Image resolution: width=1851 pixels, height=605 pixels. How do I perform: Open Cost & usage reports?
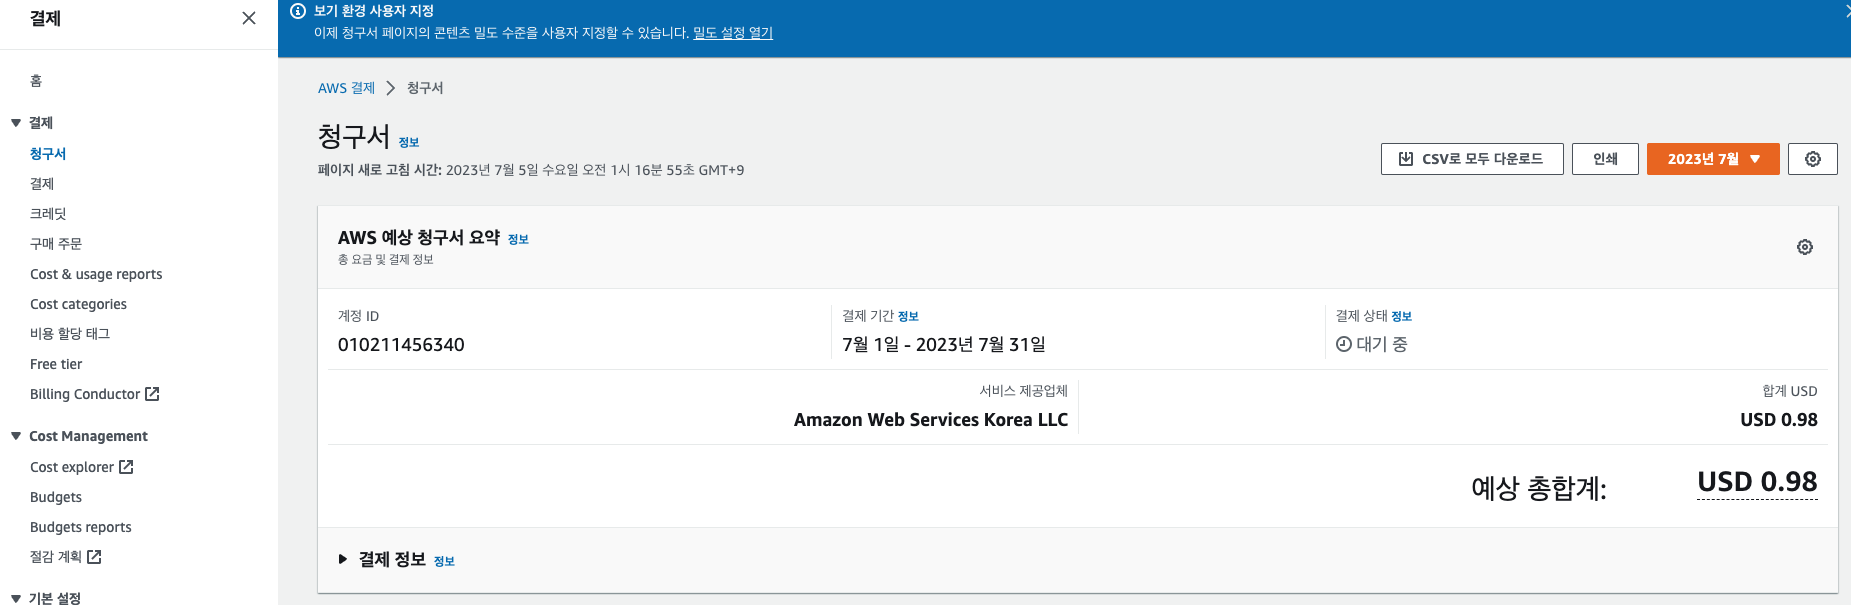[x=96, y=274]
